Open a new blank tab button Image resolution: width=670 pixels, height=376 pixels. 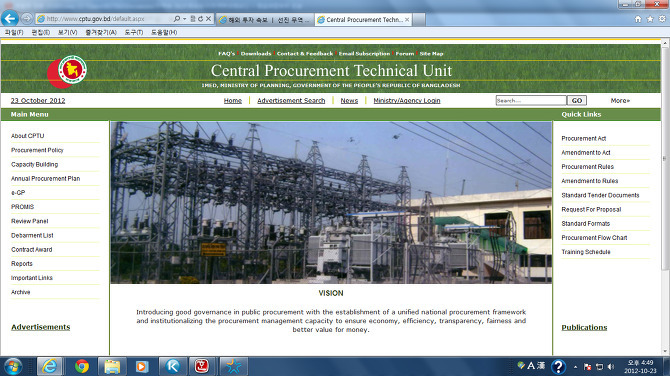[419, 20]
